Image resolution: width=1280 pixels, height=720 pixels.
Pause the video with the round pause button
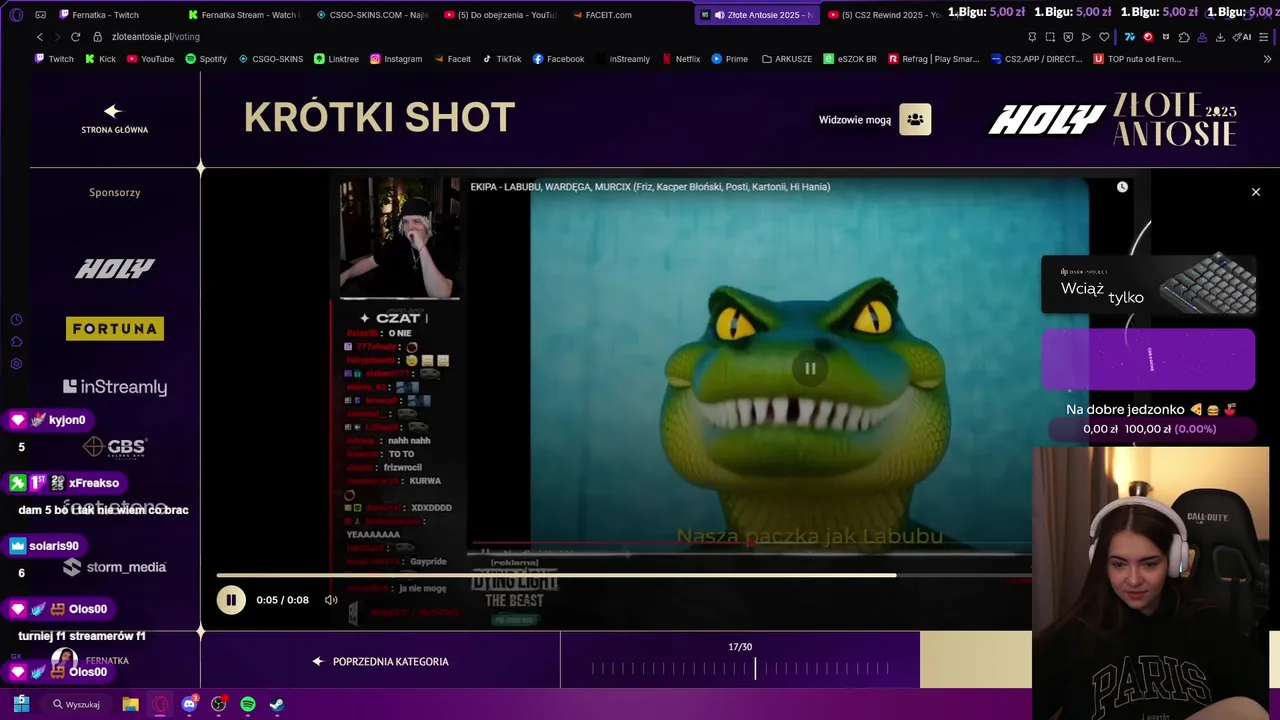[x=231, y=600]
